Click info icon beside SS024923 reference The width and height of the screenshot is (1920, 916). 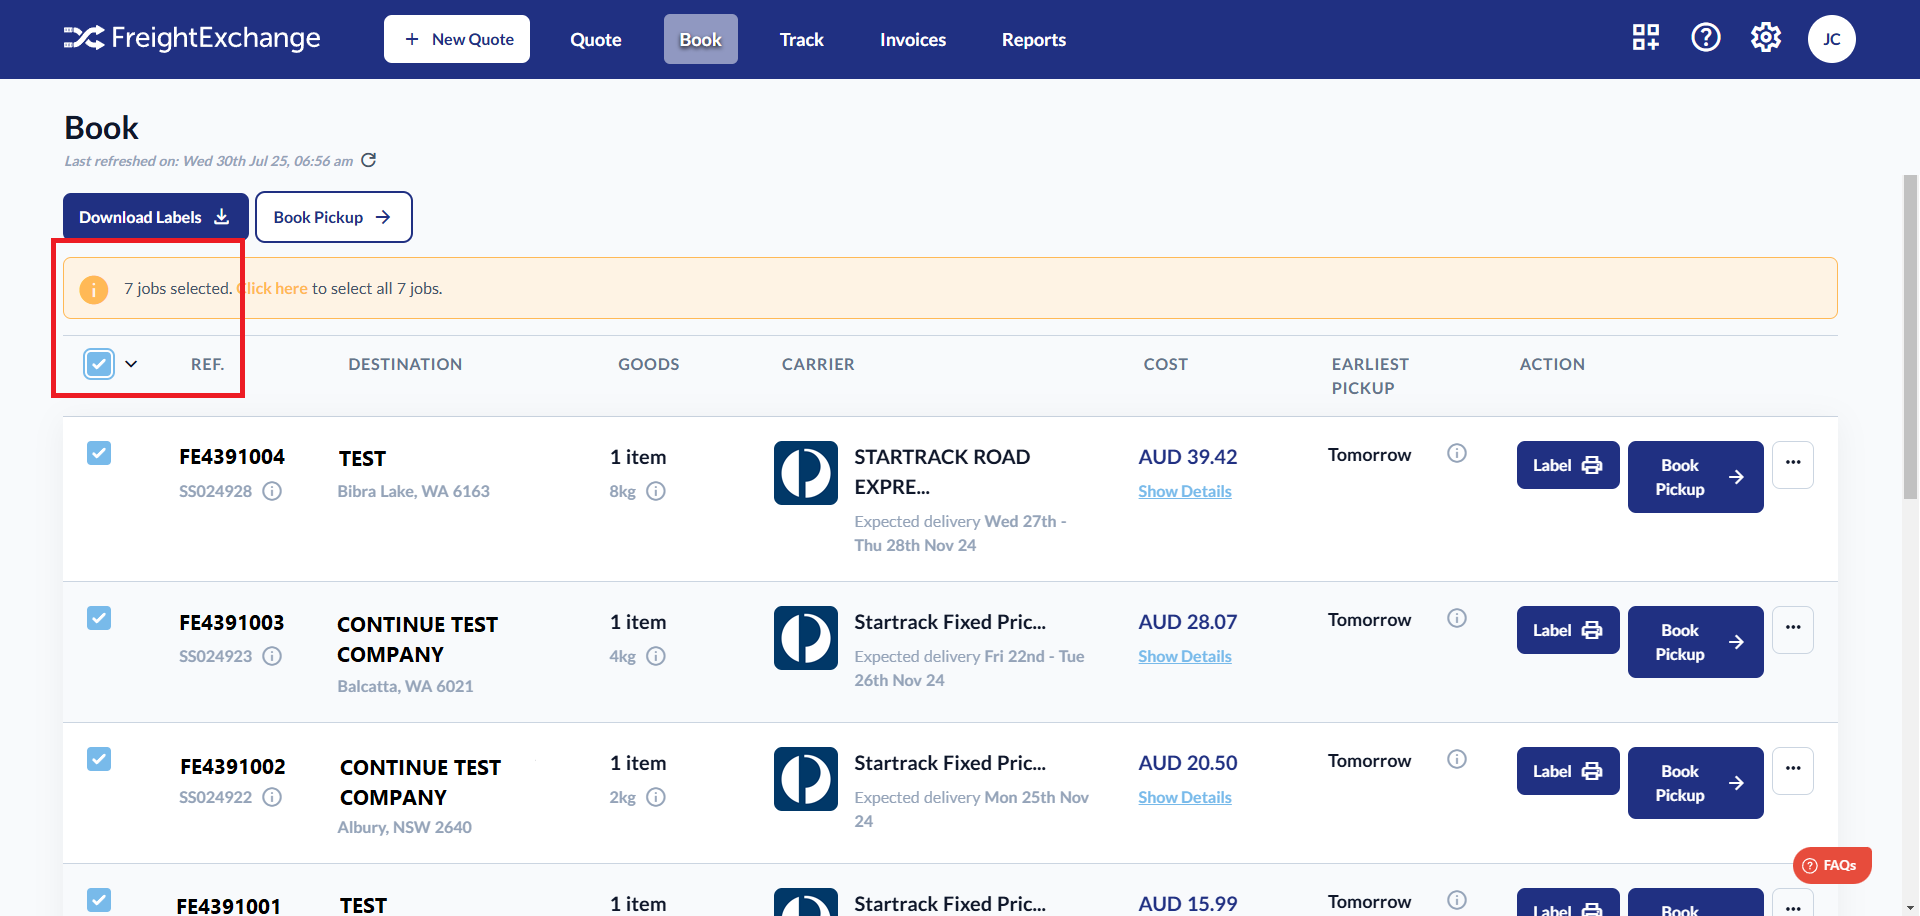coord(272,656)
